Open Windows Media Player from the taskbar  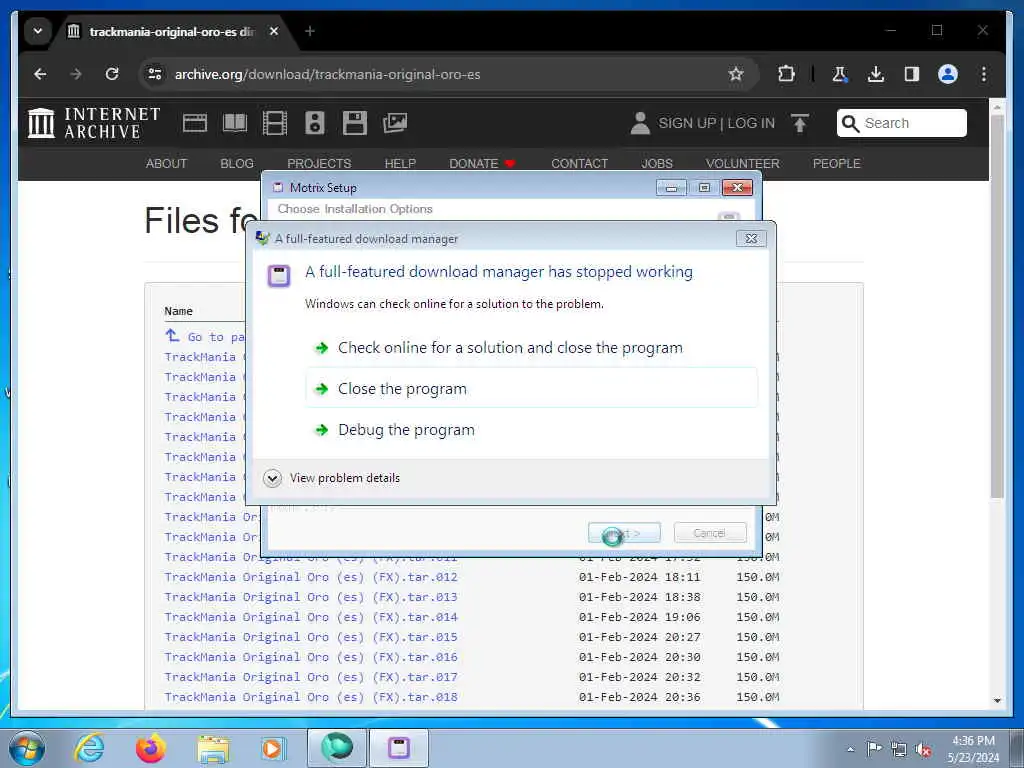click(272, 748)
